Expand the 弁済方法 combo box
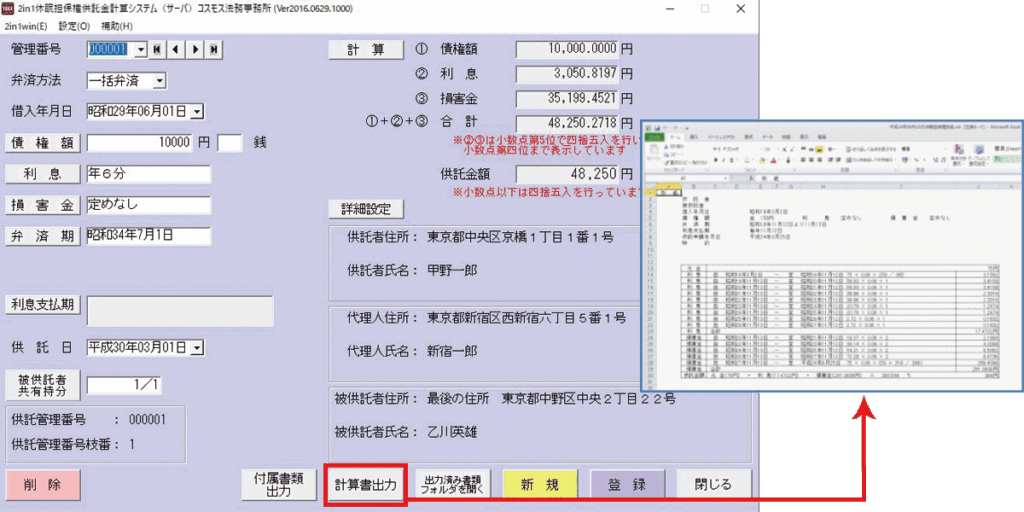The height and width of the screenshot is (512, 1024). click(x=159, y=81)
